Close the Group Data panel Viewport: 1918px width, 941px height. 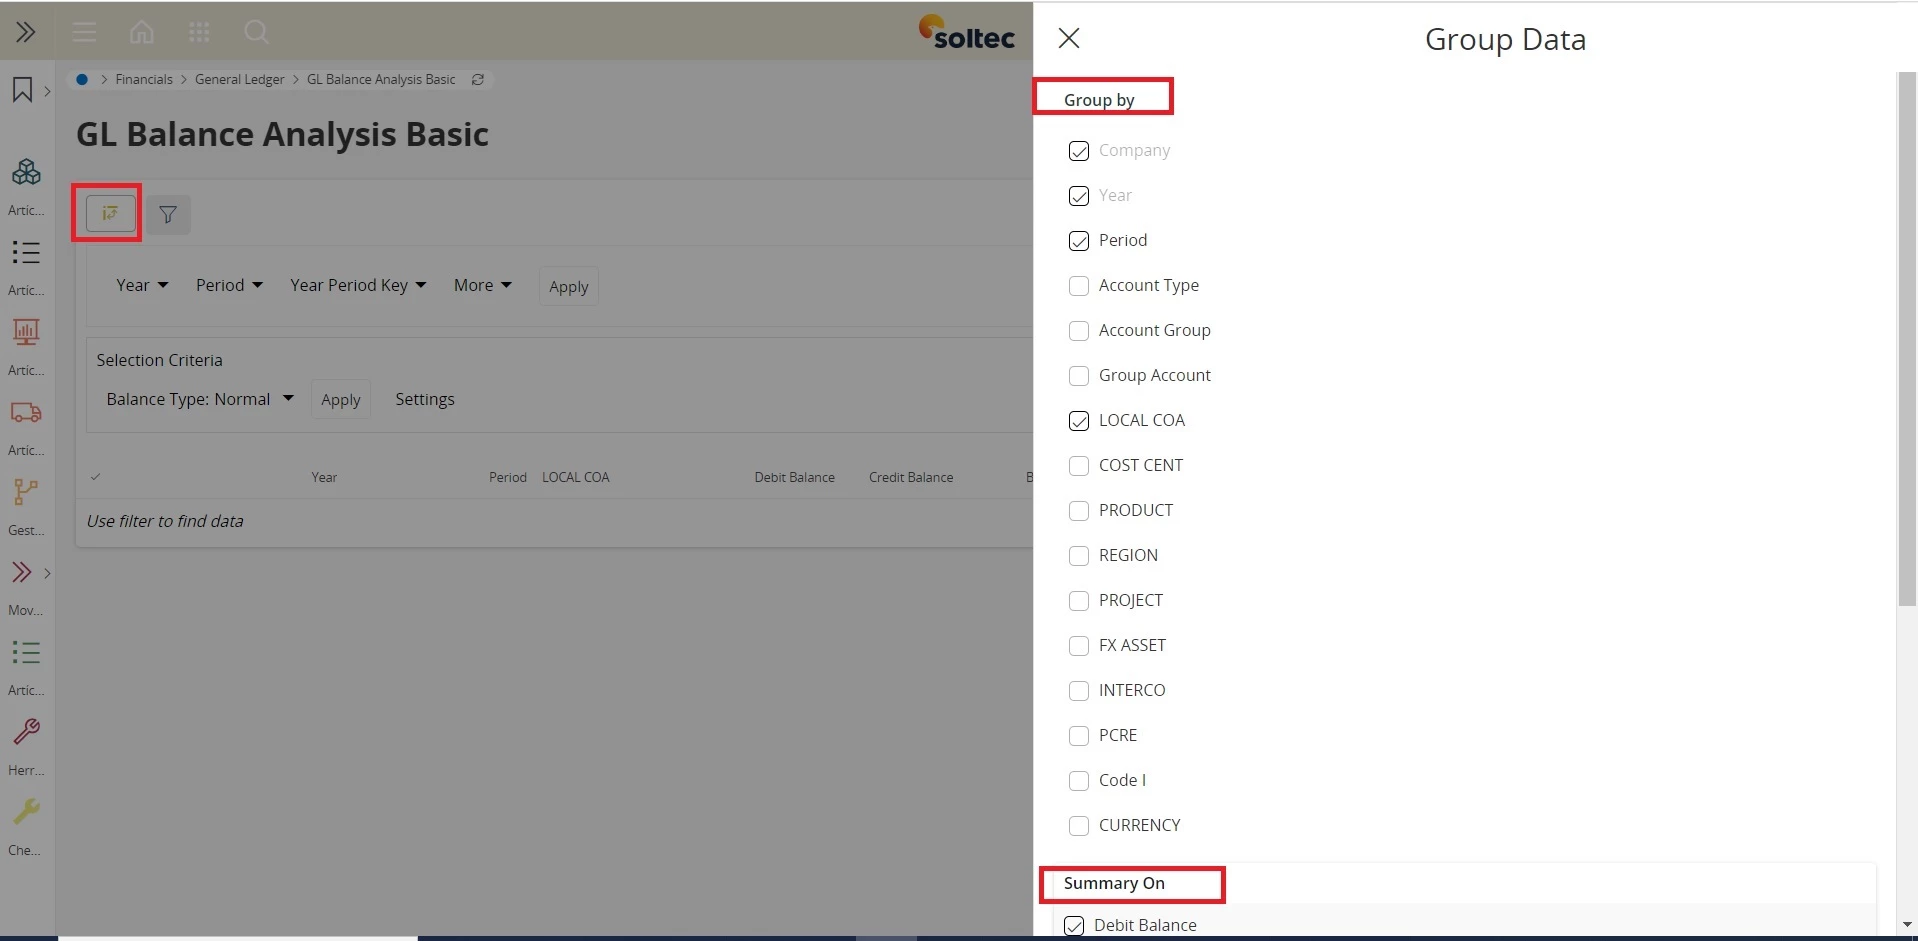[1069, 38]
